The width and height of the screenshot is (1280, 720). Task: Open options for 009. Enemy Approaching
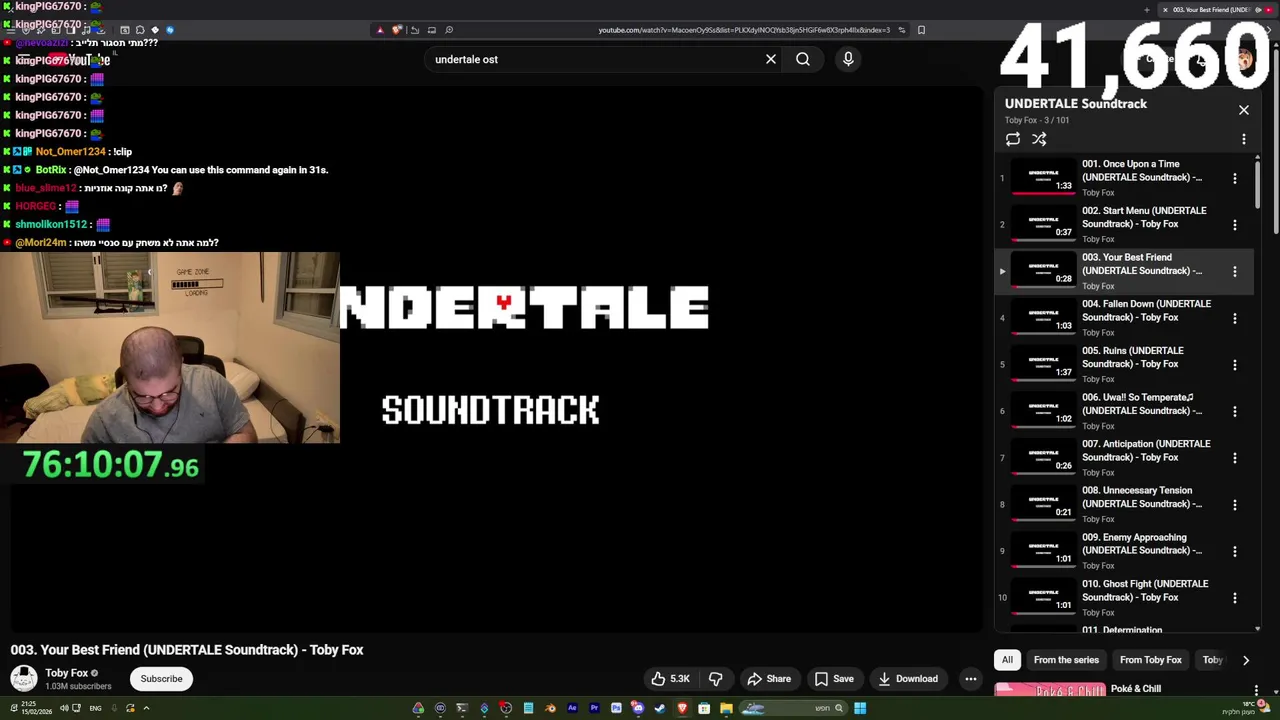click(x=1235, y=551)
